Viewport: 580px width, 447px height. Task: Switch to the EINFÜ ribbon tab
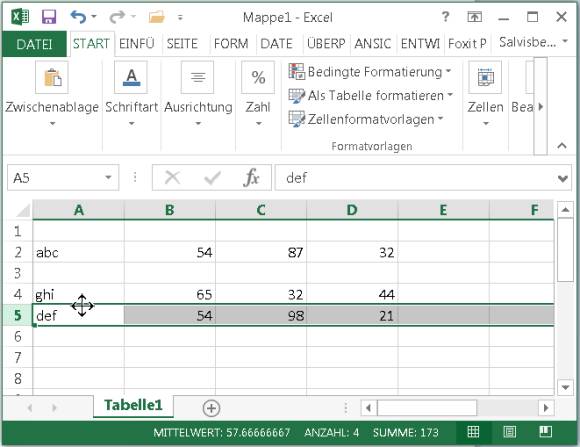click(136, 44)
